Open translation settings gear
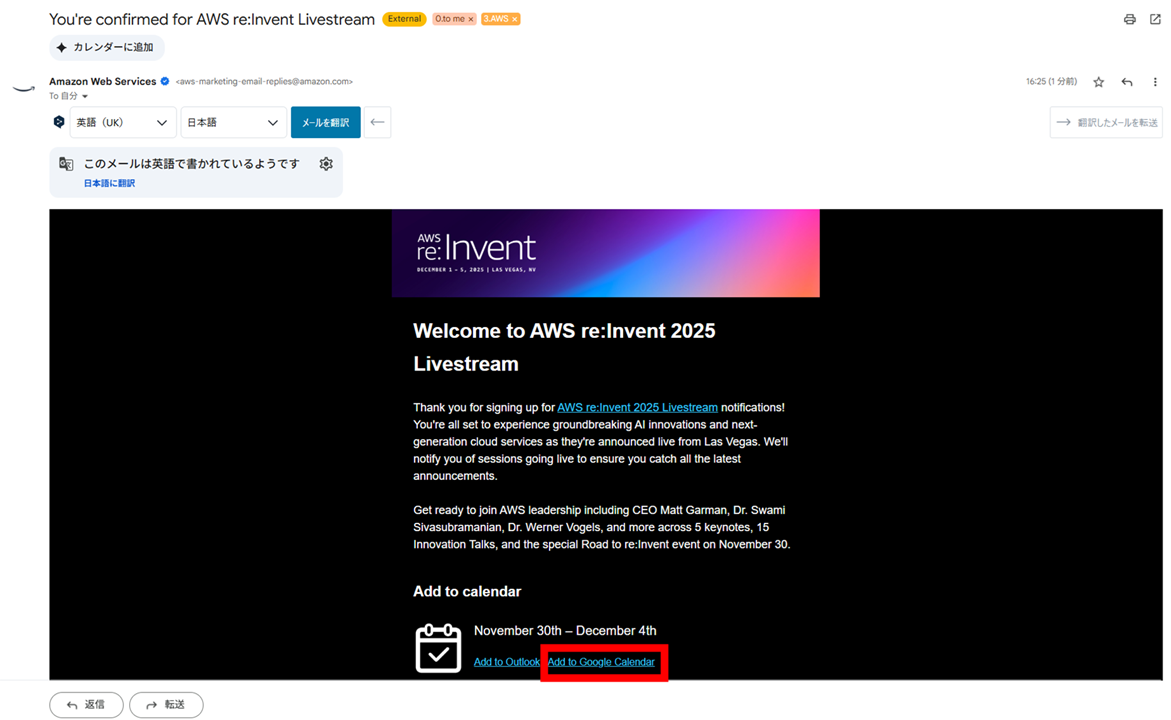1171x720 pixels. (x=326, y=163)
